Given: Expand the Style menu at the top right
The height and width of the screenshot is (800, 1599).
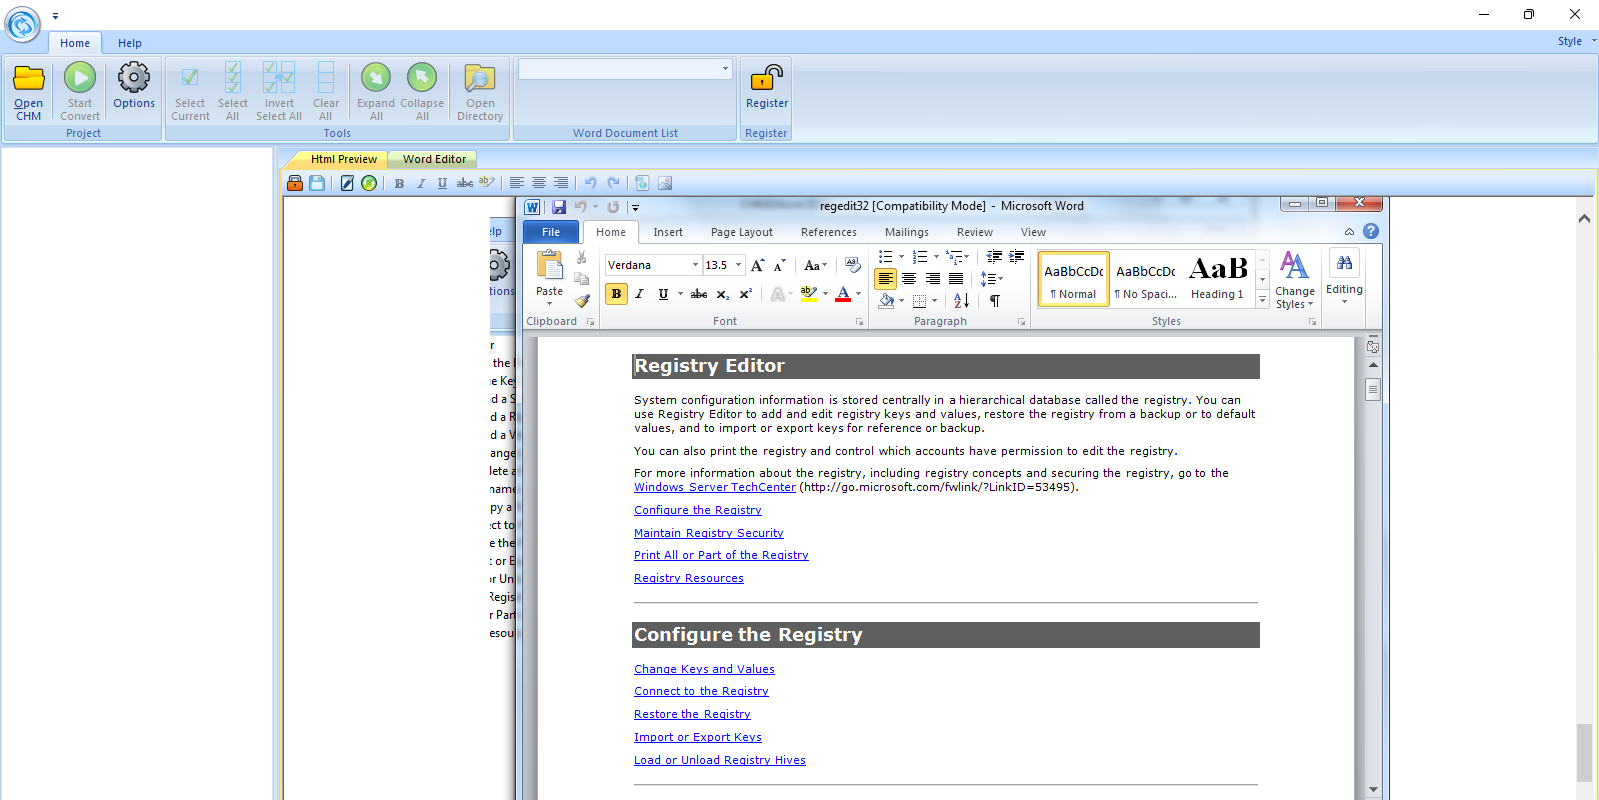Looking at the screenshot, I should point(1575,41).
